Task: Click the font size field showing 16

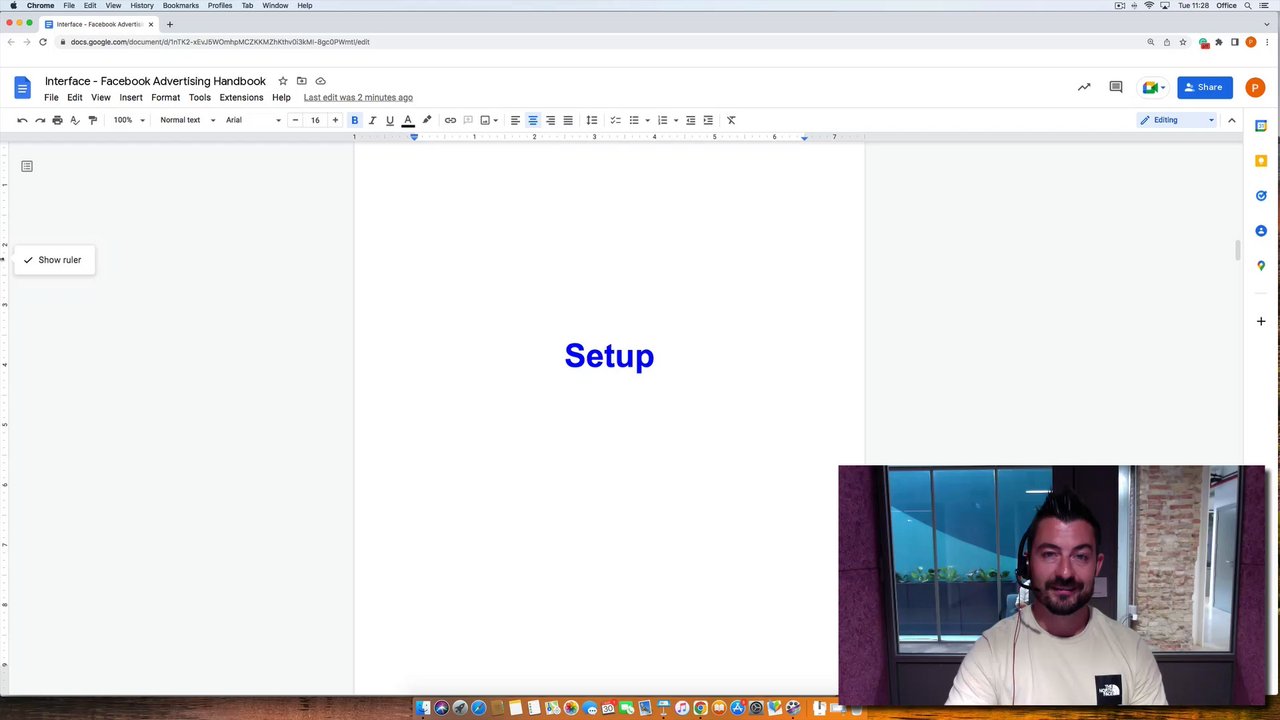Action: pos(315,120)
